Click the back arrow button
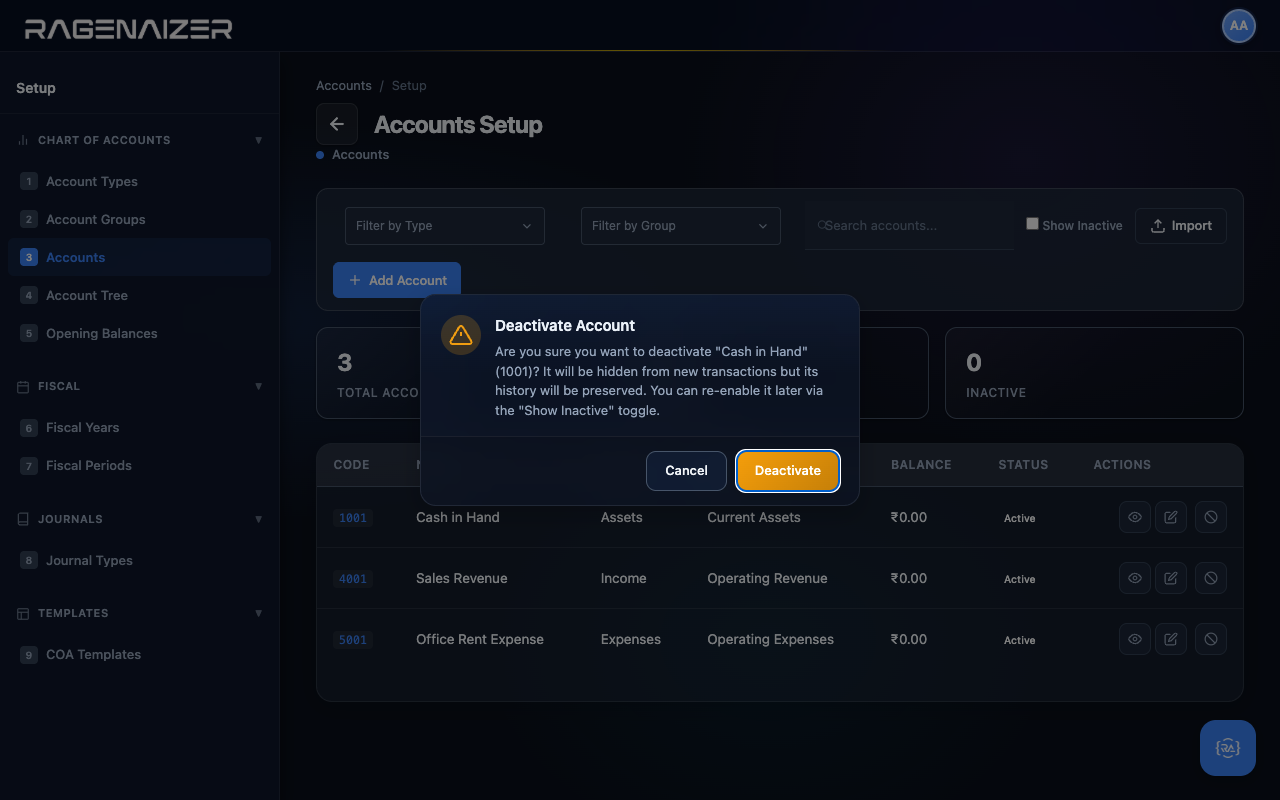The height and width of the screenshot is (800, 1280). 337,124
